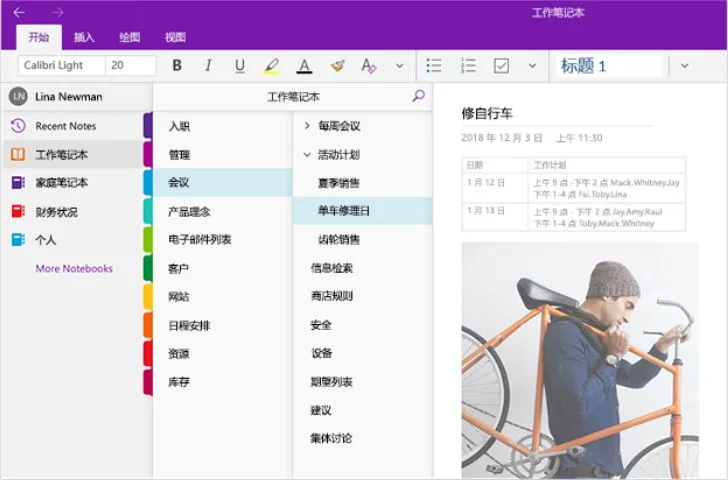Switch to the 开始 tab
The image size is (728, 480).
coord(39,37)
